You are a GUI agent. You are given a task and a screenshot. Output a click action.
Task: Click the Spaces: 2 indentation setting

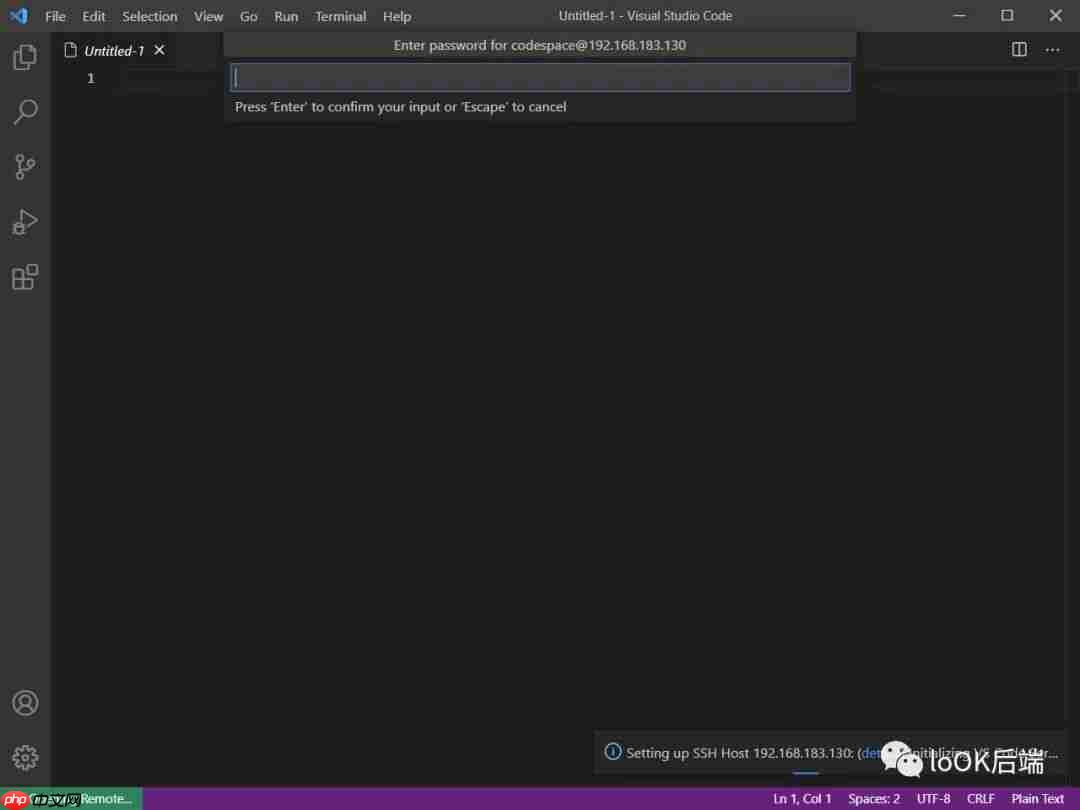click(x=873, y=799)
